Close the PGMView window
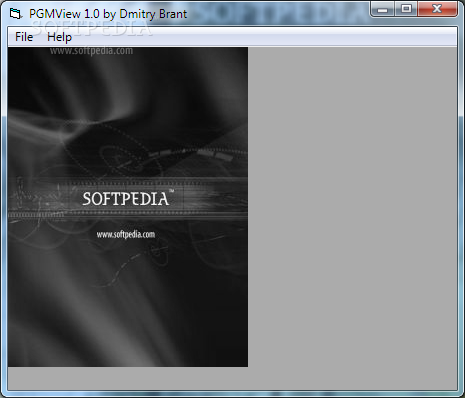 click(x=437, y=9)
